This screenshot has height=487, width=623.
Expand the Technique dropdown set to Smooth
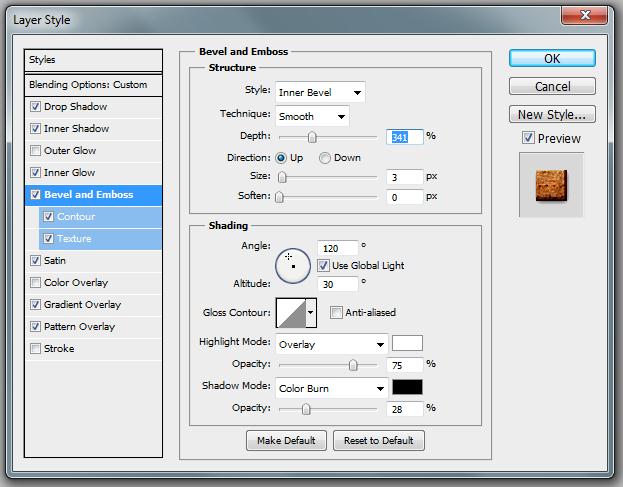click(312, 116)
